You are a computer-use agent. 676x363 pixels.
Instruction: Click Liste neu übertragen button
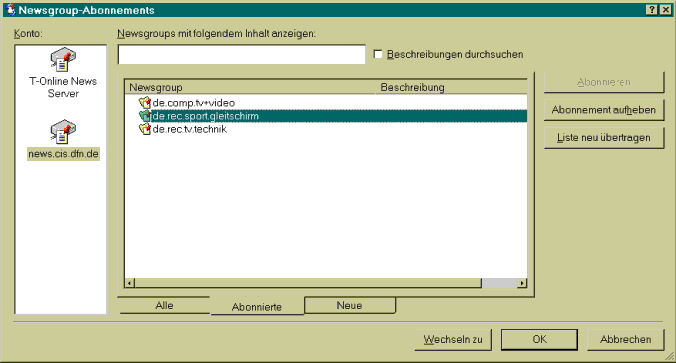point(604,138)
